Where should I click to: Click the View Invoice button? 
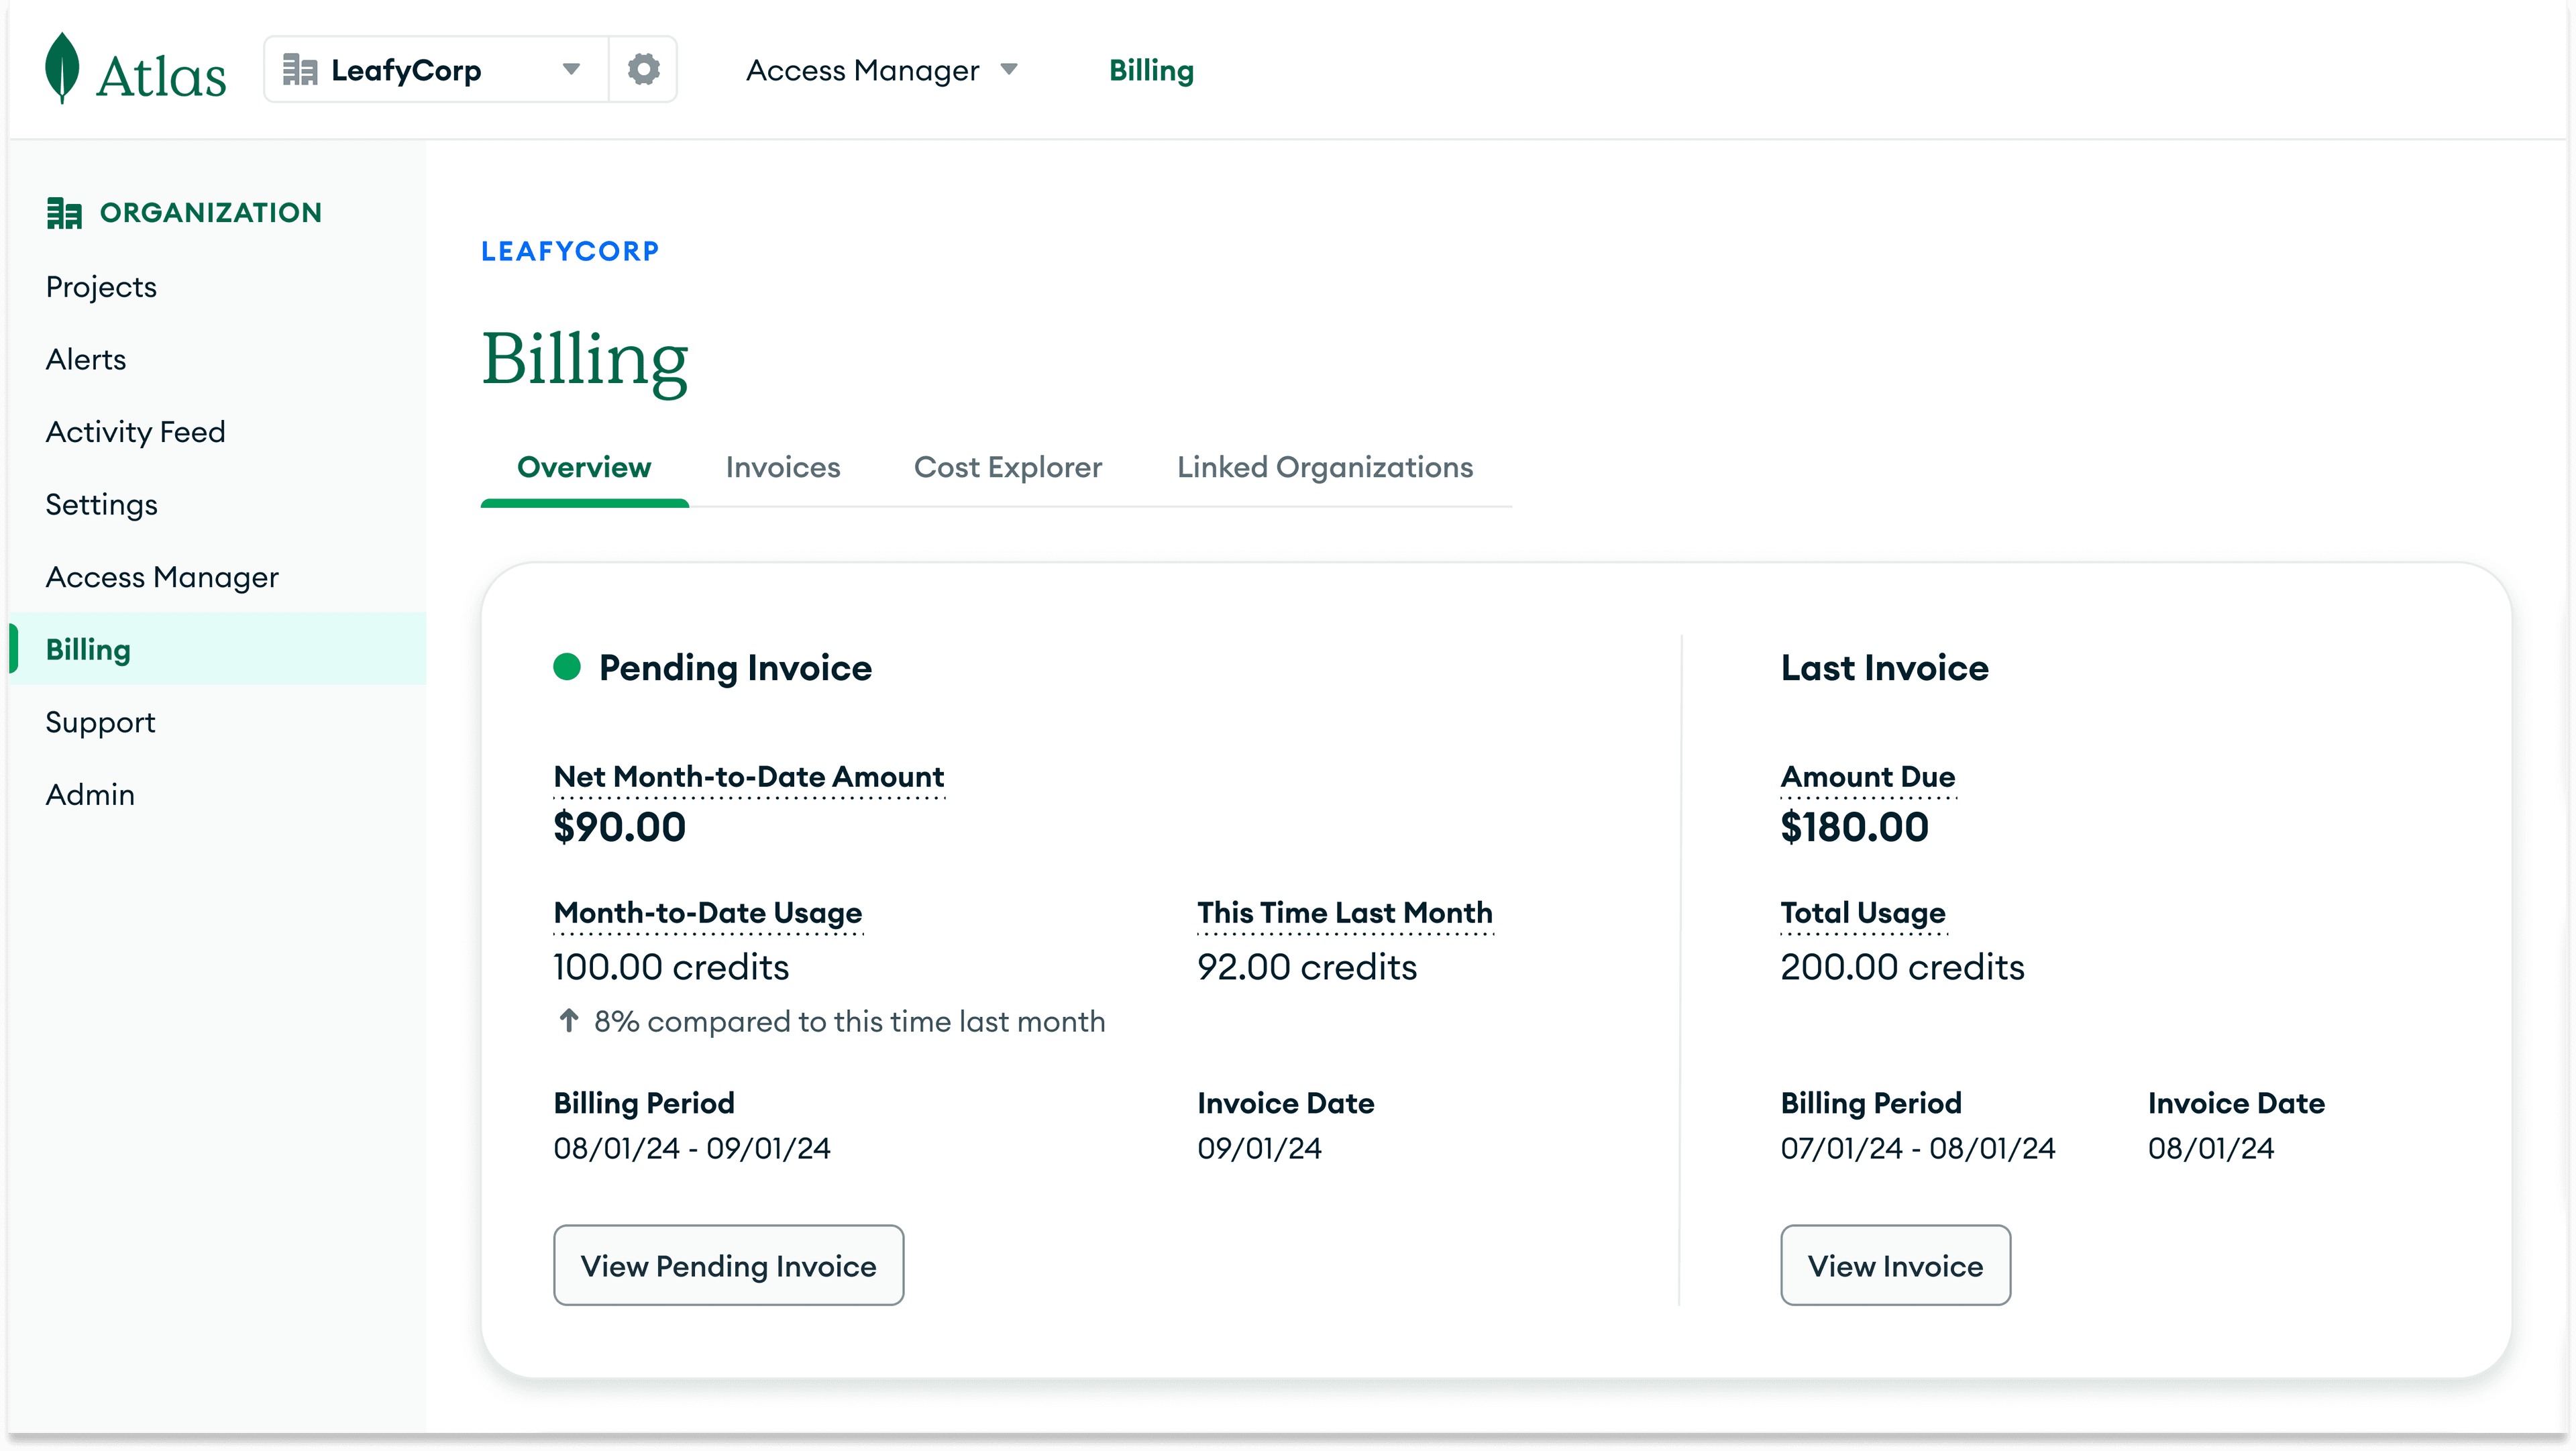coord(1894,1265)
